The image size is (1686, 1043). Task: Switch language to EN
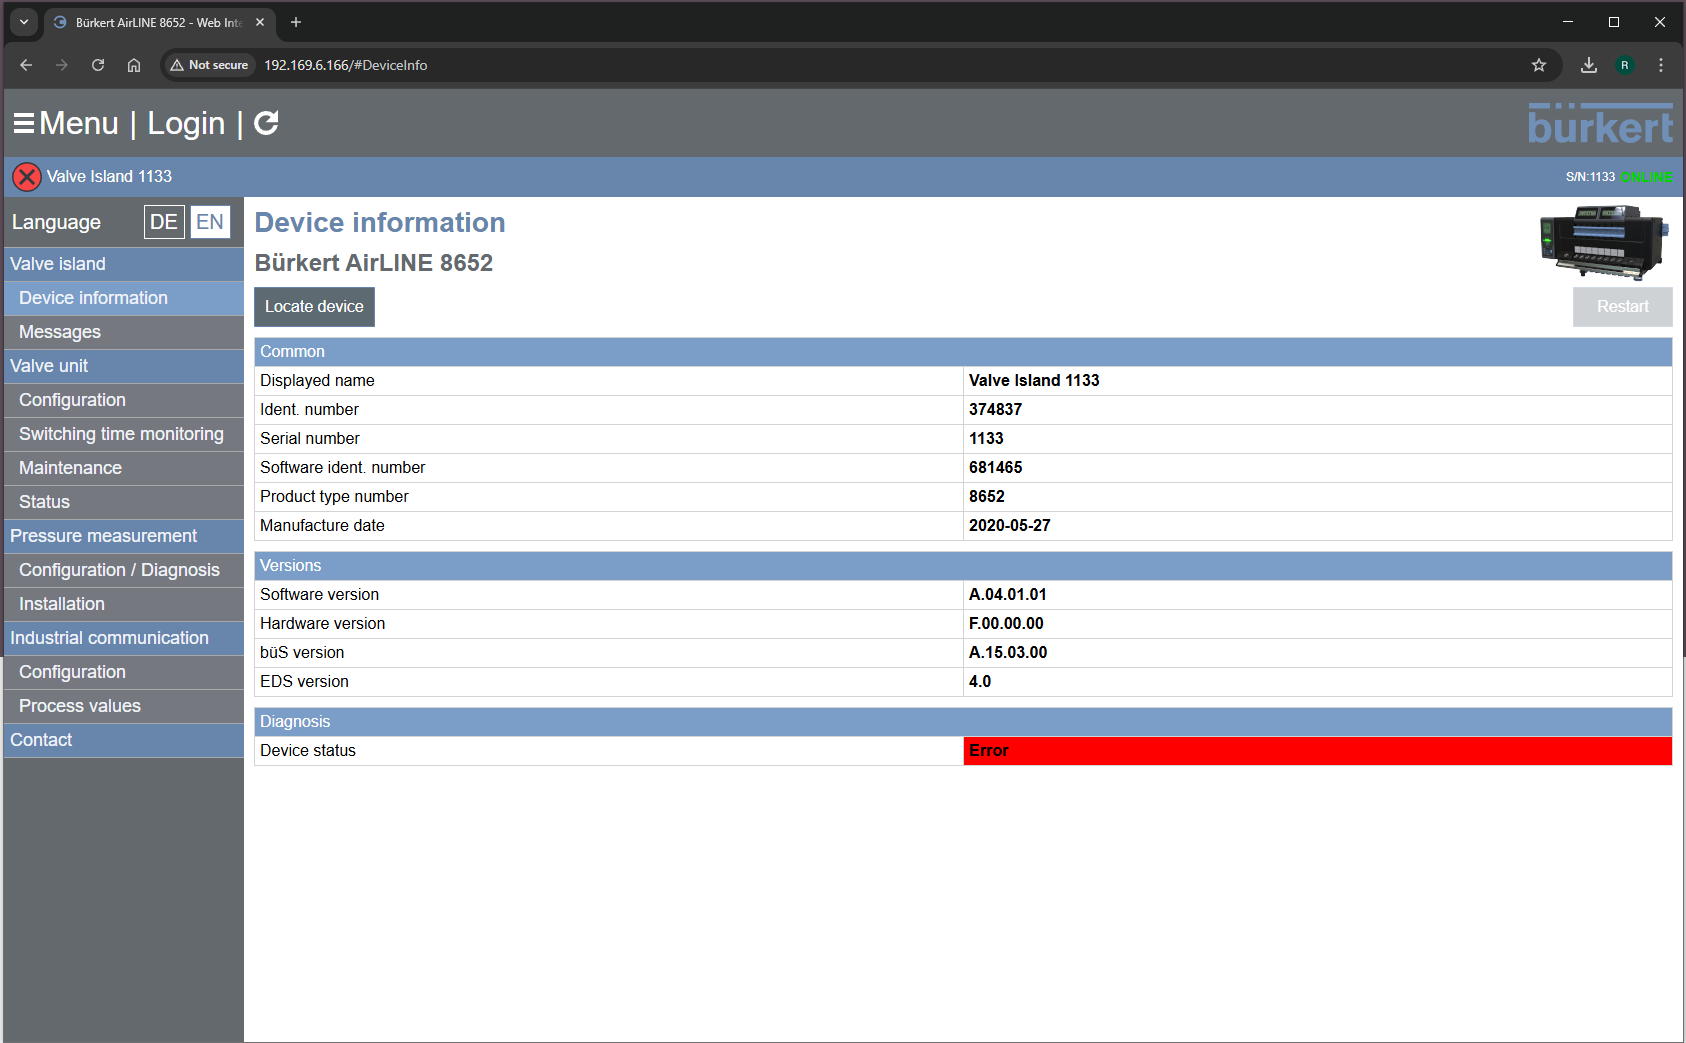210,222
